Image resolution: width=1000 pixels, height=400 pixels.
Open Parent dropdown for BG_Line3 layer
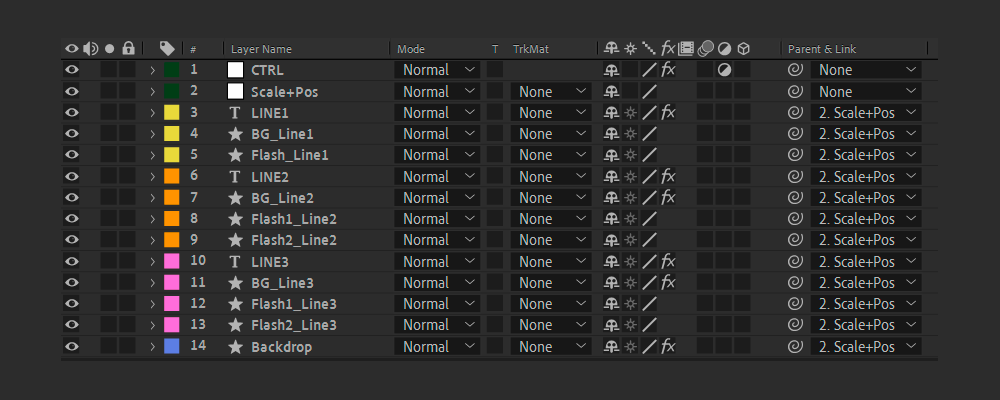(x=866, y=283)
